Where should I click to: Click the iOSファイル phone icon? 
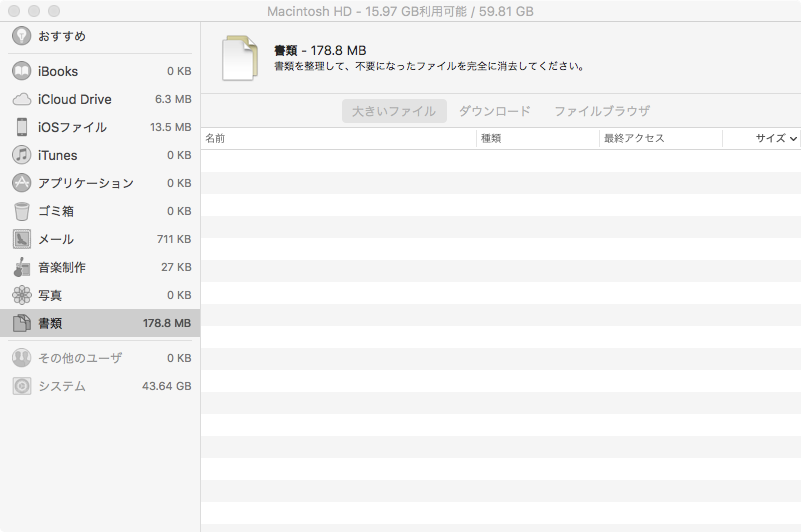pyautogui.click(x=21, y=127)
